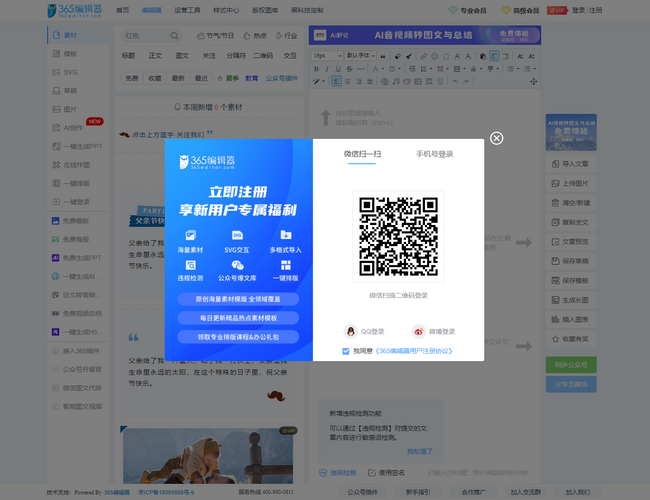Expand the 默认字体 font family dropdown
Image resolution: width=650 pixels, height=500 pixels.
pyautogui.click(x=376, y=56)
